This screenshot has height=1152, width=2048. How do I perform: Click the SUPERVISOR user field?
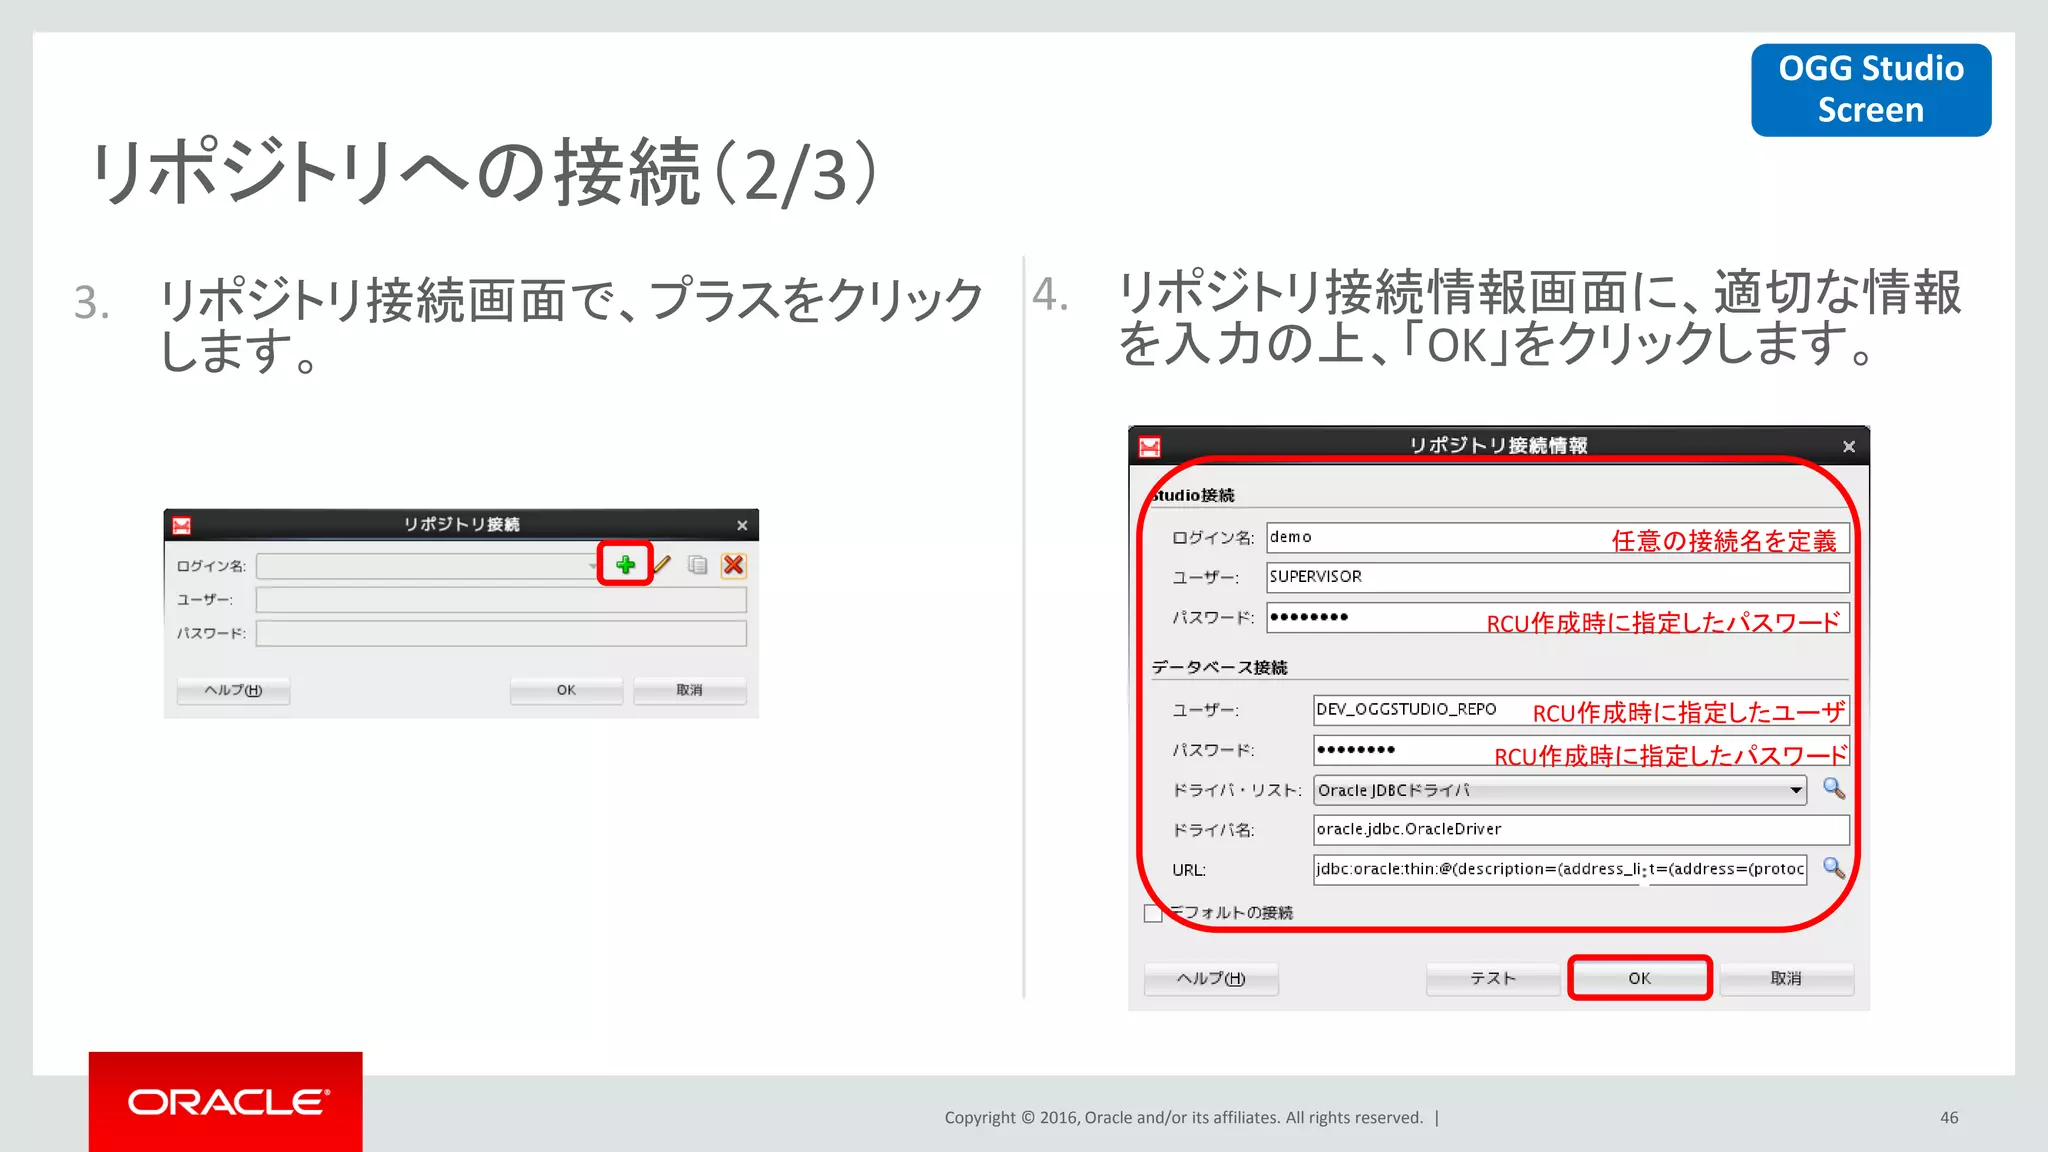[1557, 577]
